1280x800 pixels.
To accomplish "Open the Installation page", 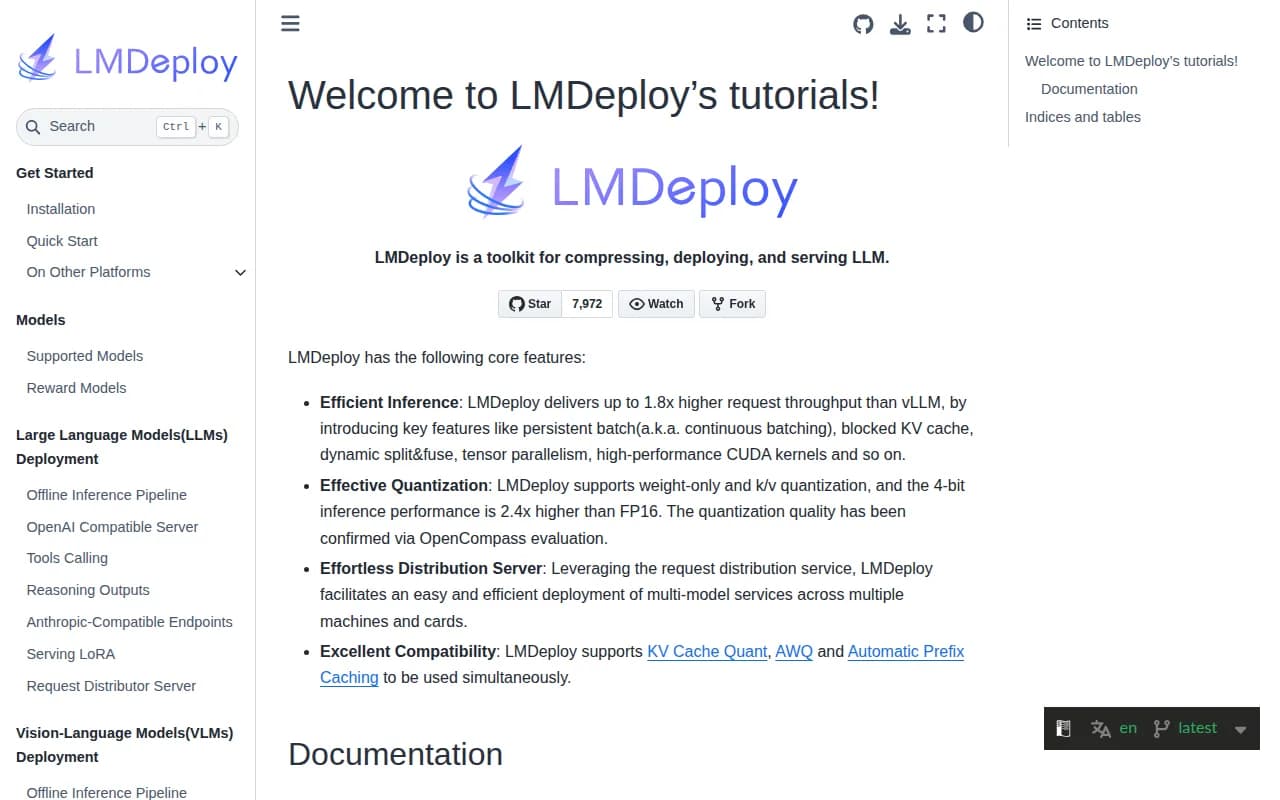I will click(x=61, y=209).
